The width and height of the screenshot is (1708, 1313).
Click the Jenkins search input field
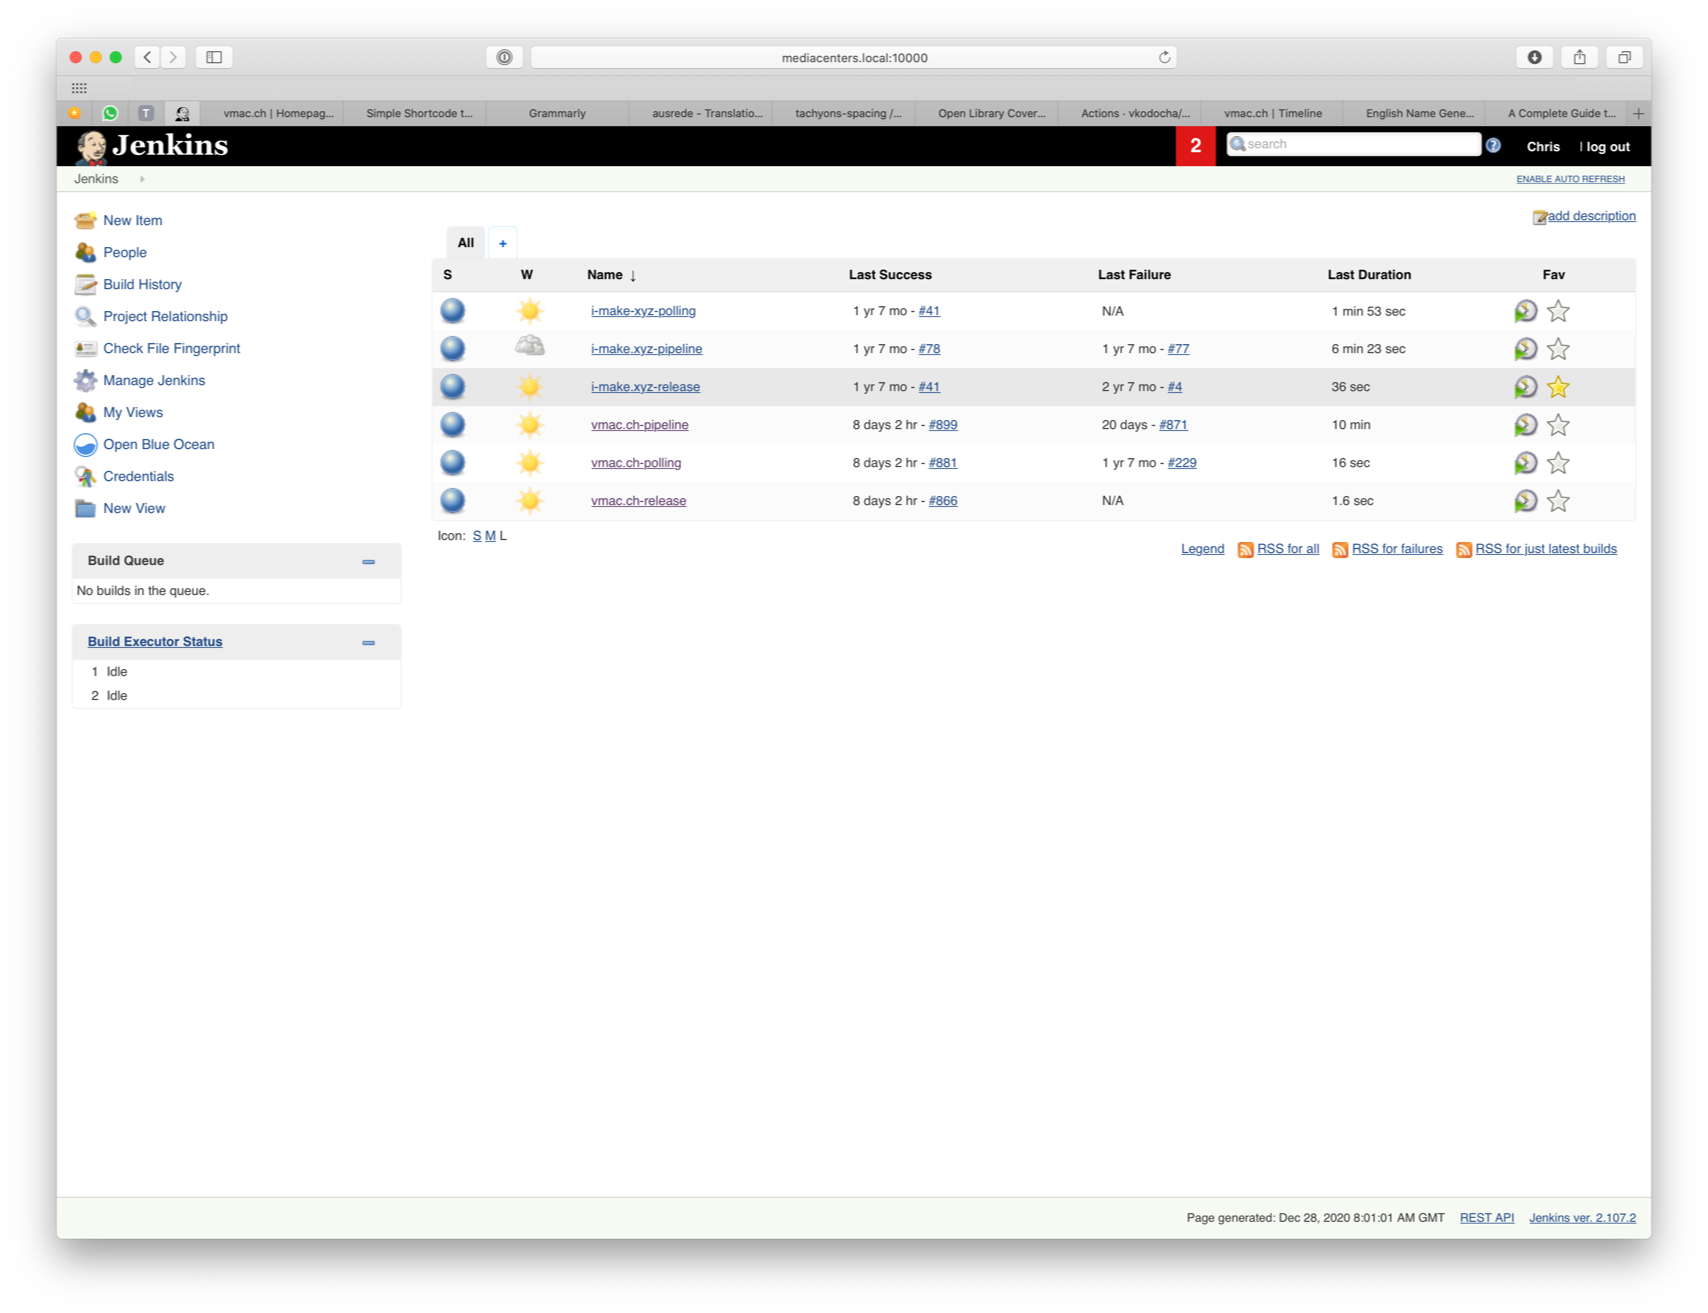pos(1355,144)
